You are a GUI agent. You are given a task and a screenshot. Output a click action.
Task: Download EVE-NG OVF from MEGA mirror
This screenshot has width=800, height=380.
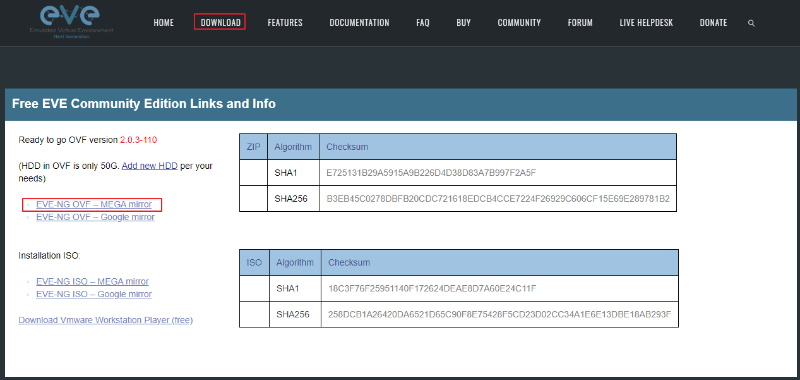94,205
